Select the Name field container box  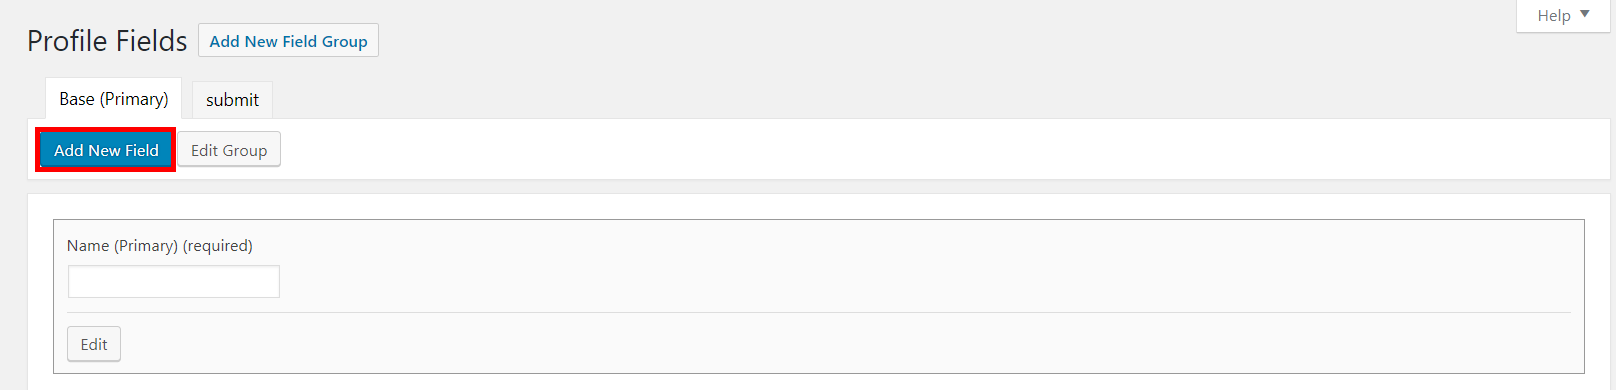pos(819,296)
